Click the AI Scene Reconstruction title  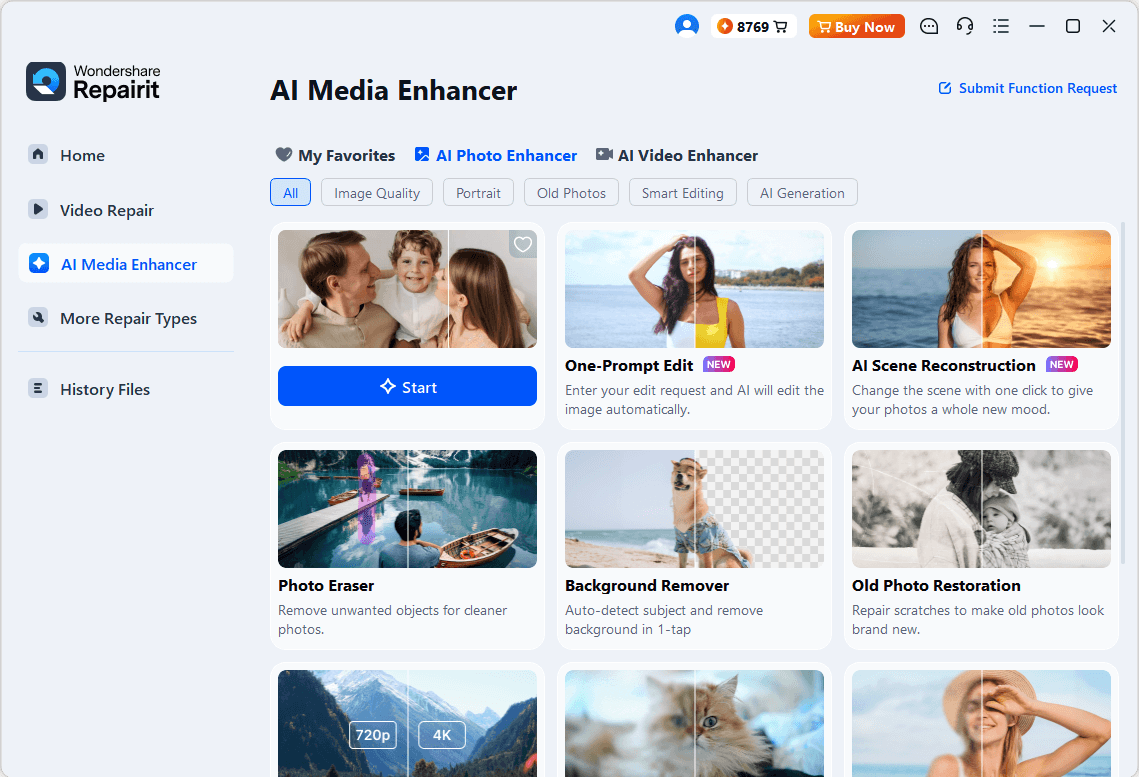pyautogui.click(x=944, y=366)
